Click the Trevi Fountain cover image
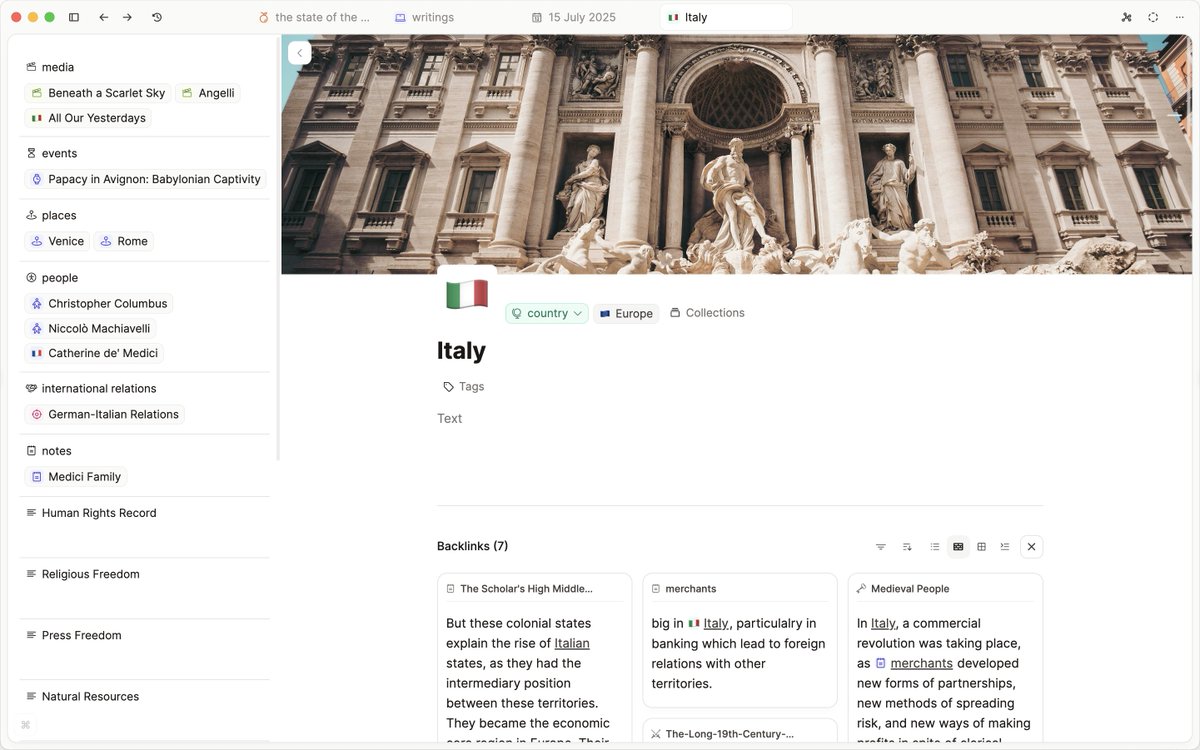The height and width of the screenshot is (750, 1200). 736,154
